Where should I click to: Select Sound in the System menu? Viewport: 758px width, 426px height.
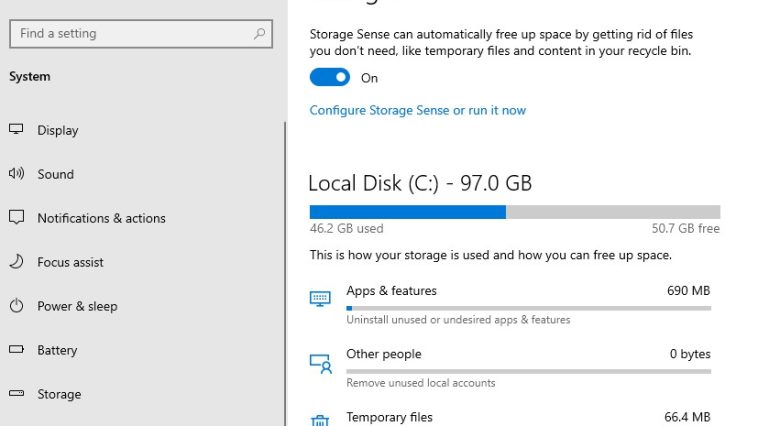(56, 174)
